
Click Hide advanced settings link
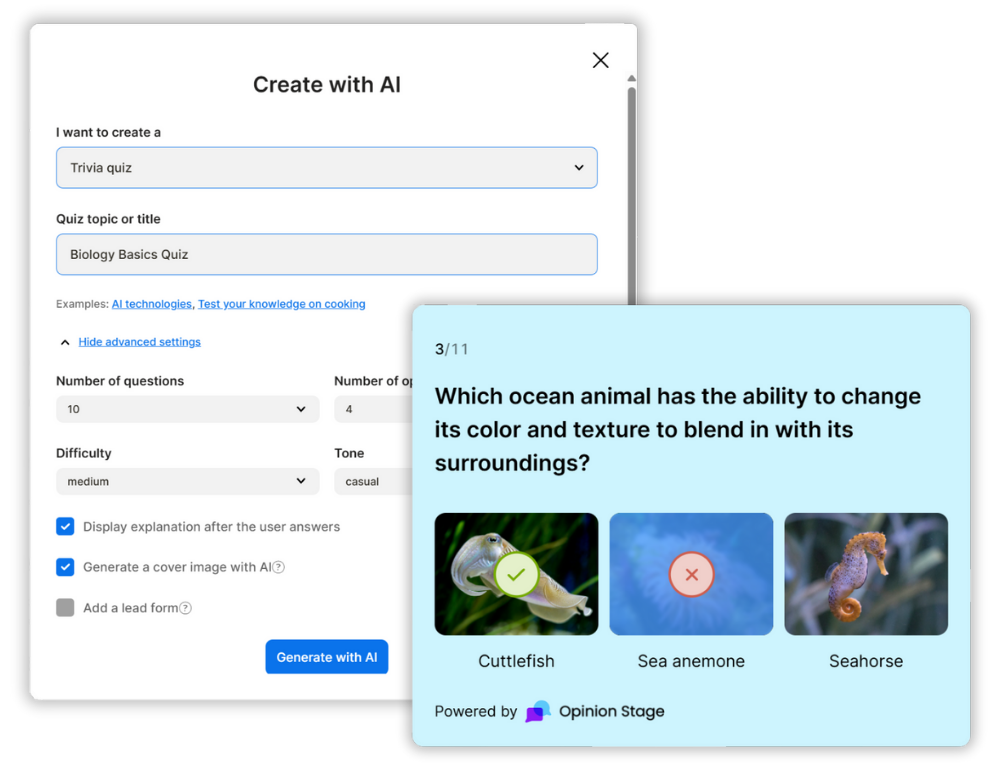[x=139, y=342]
